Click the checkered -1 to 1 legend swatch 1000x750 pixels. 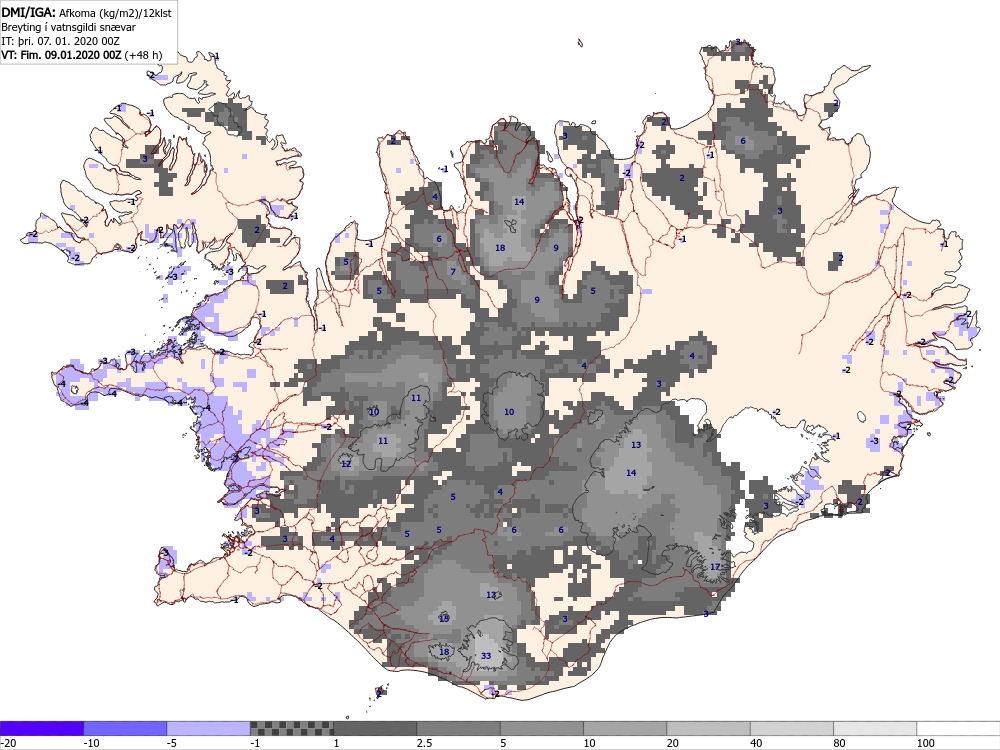291,728
